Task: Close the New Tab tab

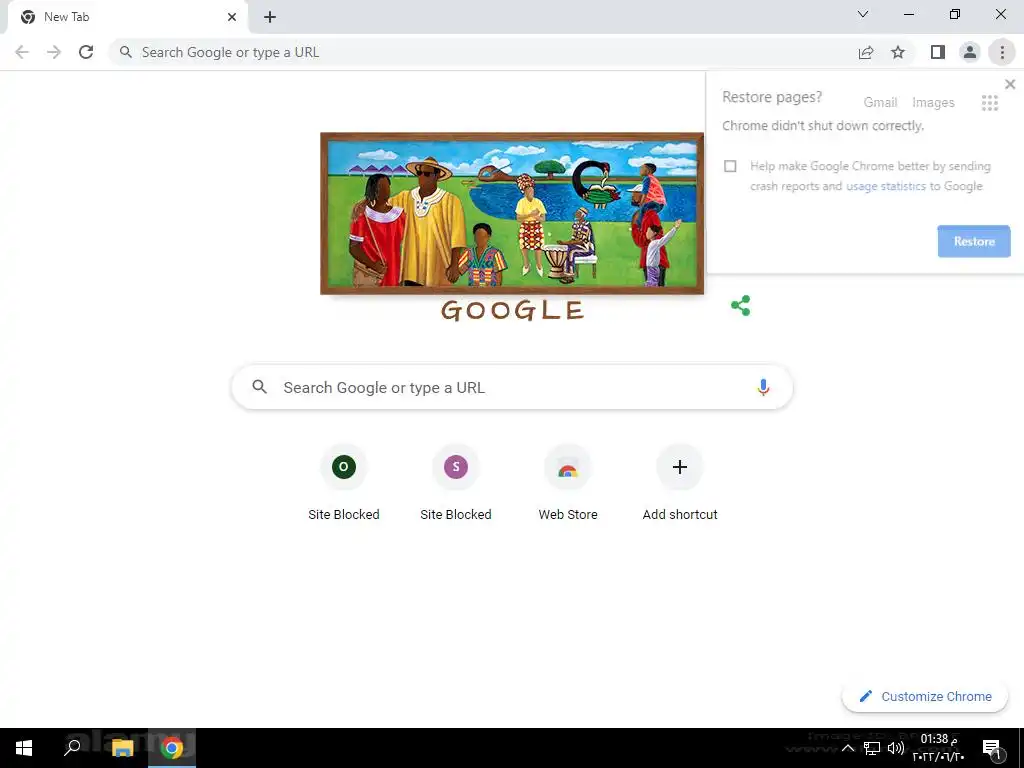Action: pyautogui.click(x=232, y=17)
